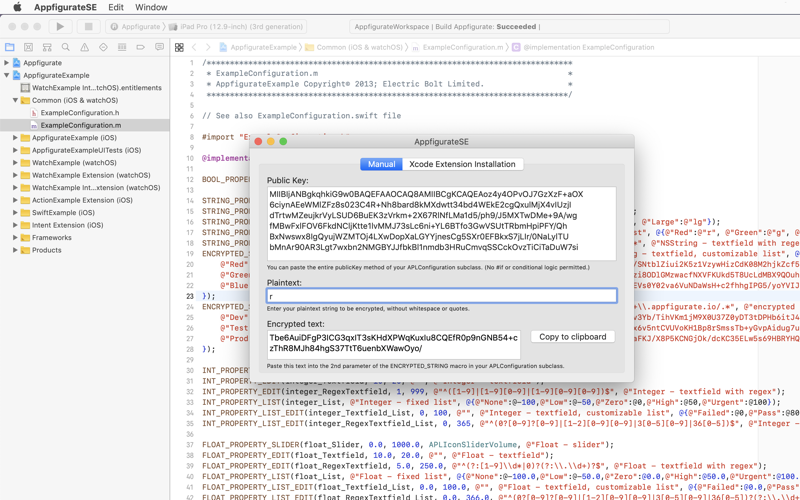Expand WatchExample (watchOS) folder
Image resolution: width=800 pixels, height=500 pixels.
pos(15,163)
